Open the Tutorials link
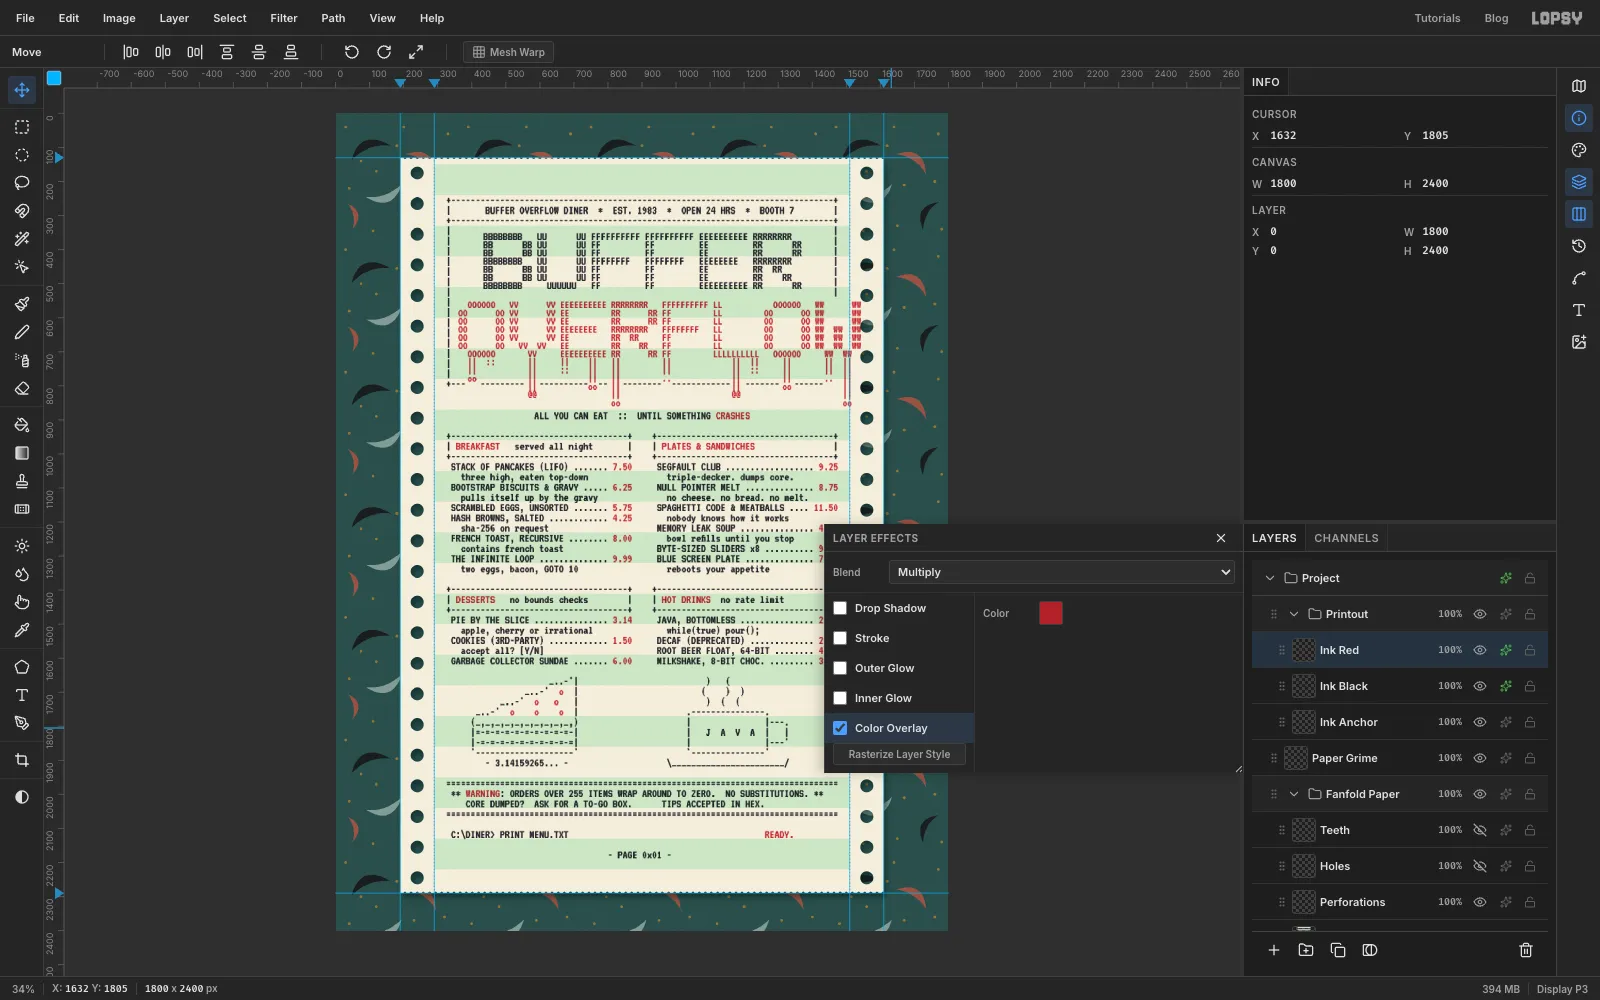Image resolution: width=1600 pixels, height=1000 pixels. (x=1437, y=18)
